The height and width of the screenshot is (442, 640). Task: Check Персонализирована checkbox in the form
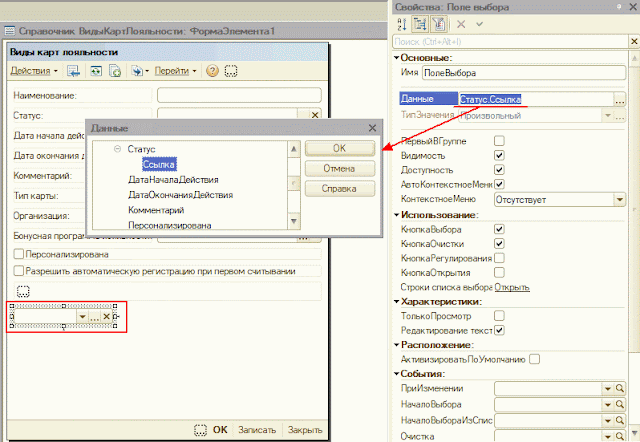click(19, 254)
